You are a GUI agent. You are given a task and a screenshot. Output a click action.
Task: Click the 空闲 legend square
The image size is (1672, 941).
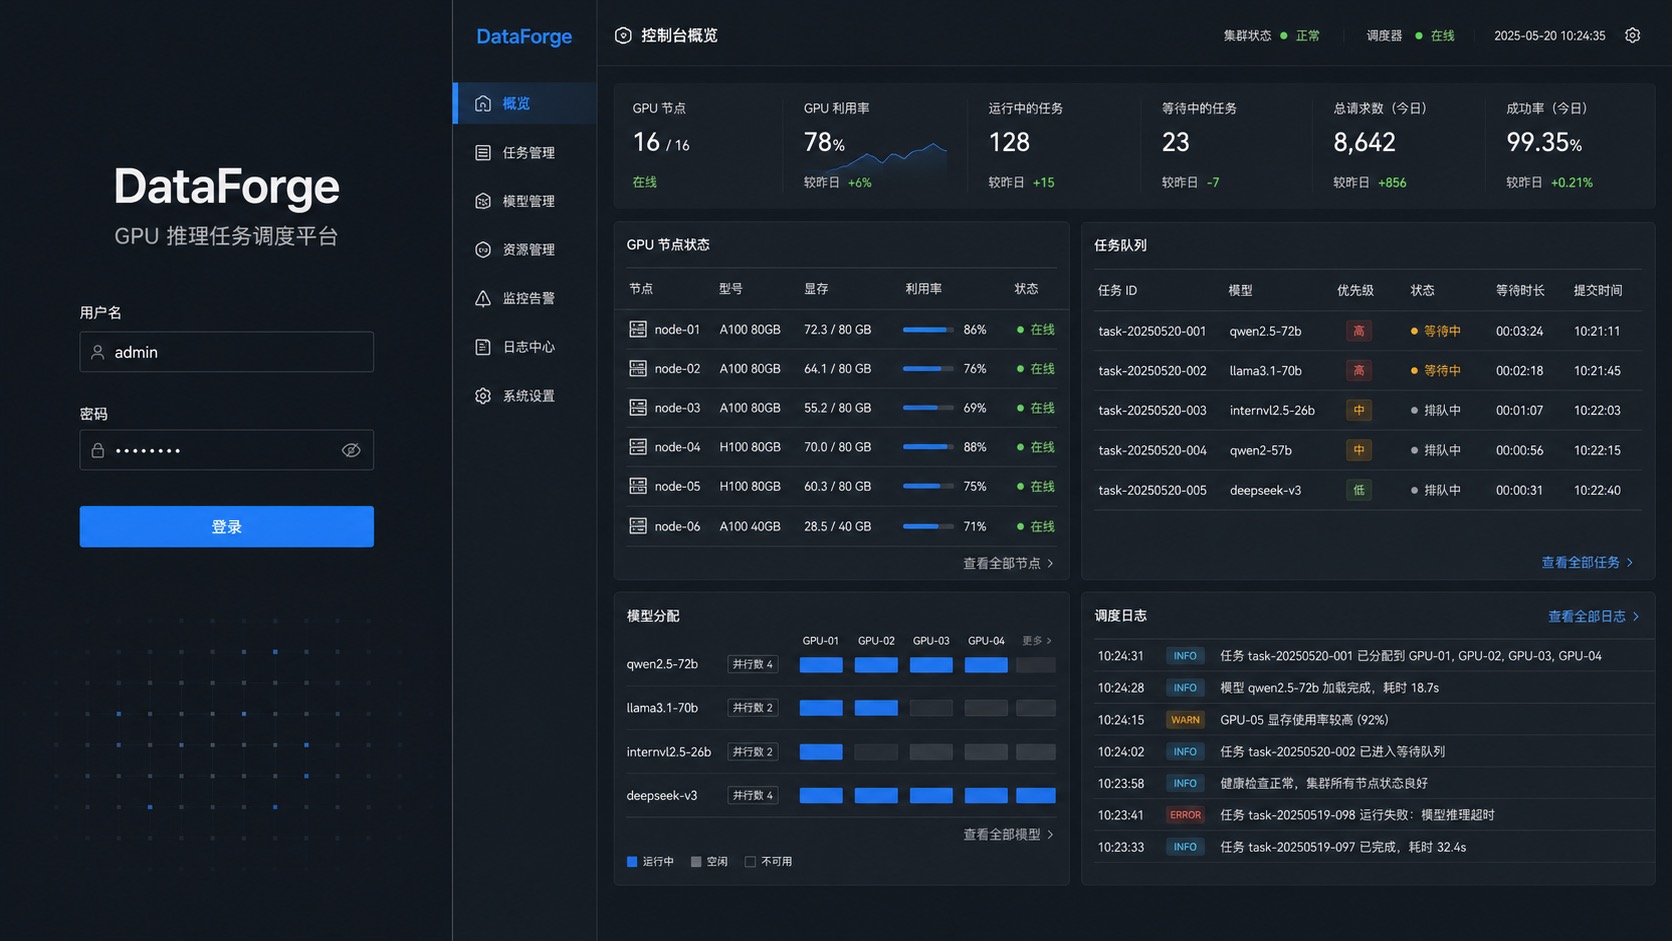click(x=696, y=861)
